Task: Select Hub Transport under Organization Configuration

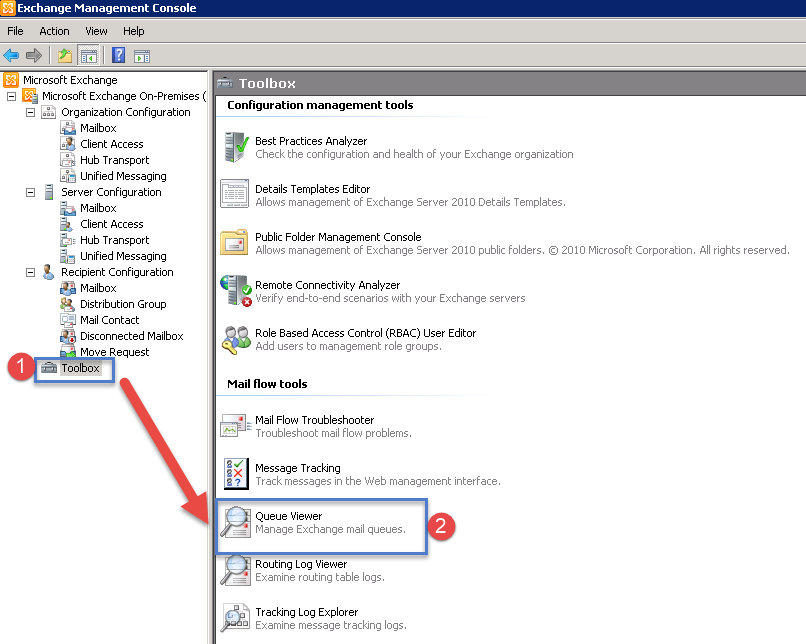Action: point(115,160)
